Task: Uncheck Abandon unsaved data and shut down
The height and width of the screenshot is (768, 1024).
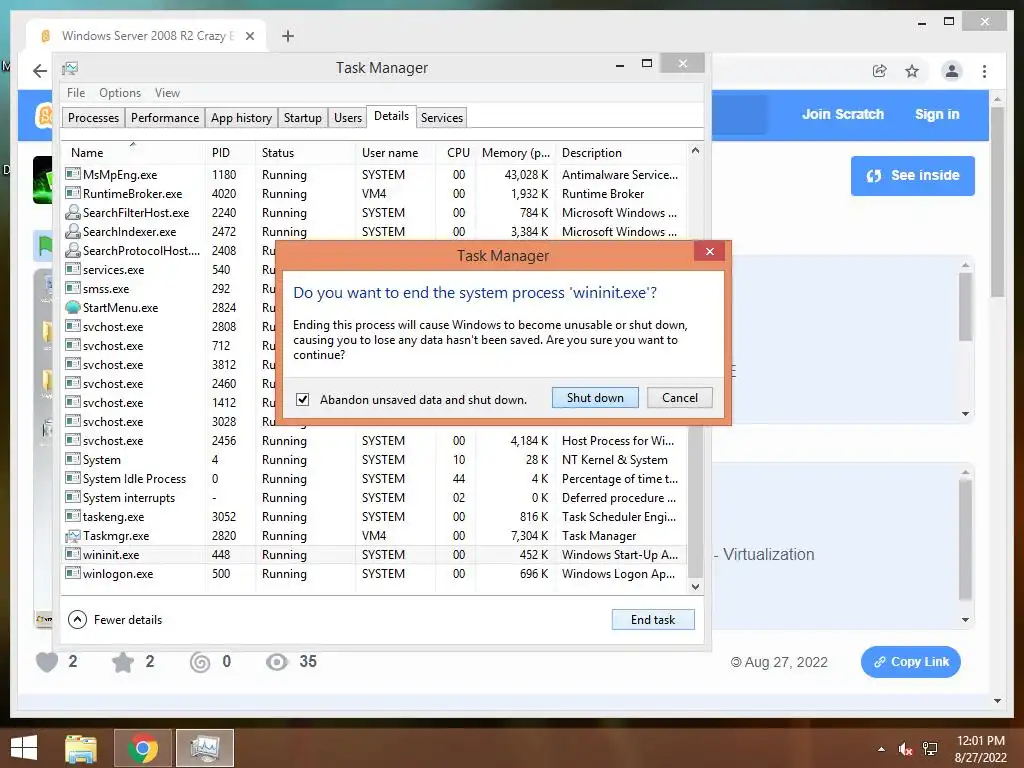Action: 302,399
